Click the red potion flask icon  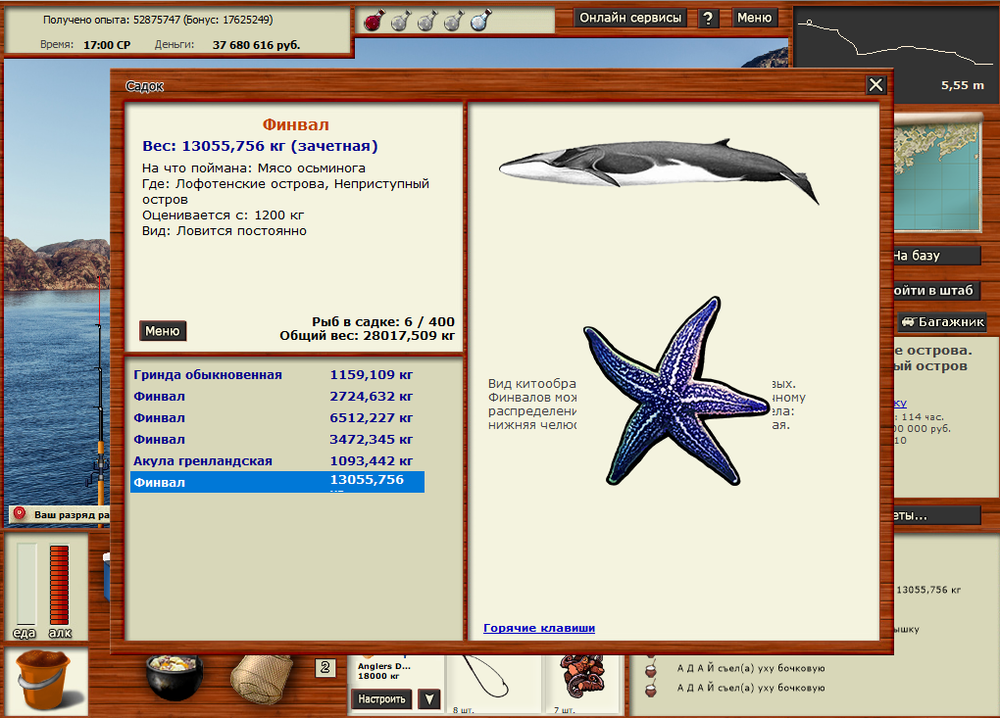373,20
